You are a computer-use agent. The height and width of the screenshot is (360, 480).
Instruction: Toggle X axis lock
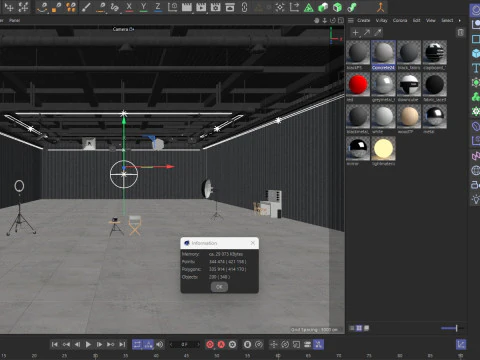point(129,7)
